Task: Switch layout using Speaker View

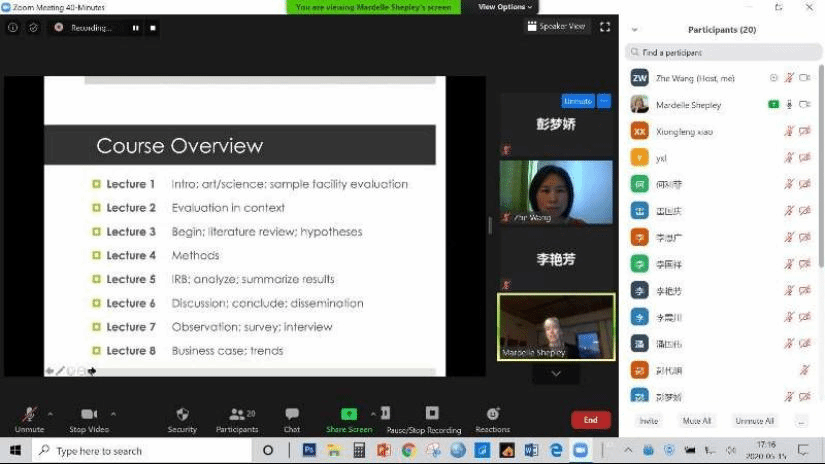Action: click(557, 27)
